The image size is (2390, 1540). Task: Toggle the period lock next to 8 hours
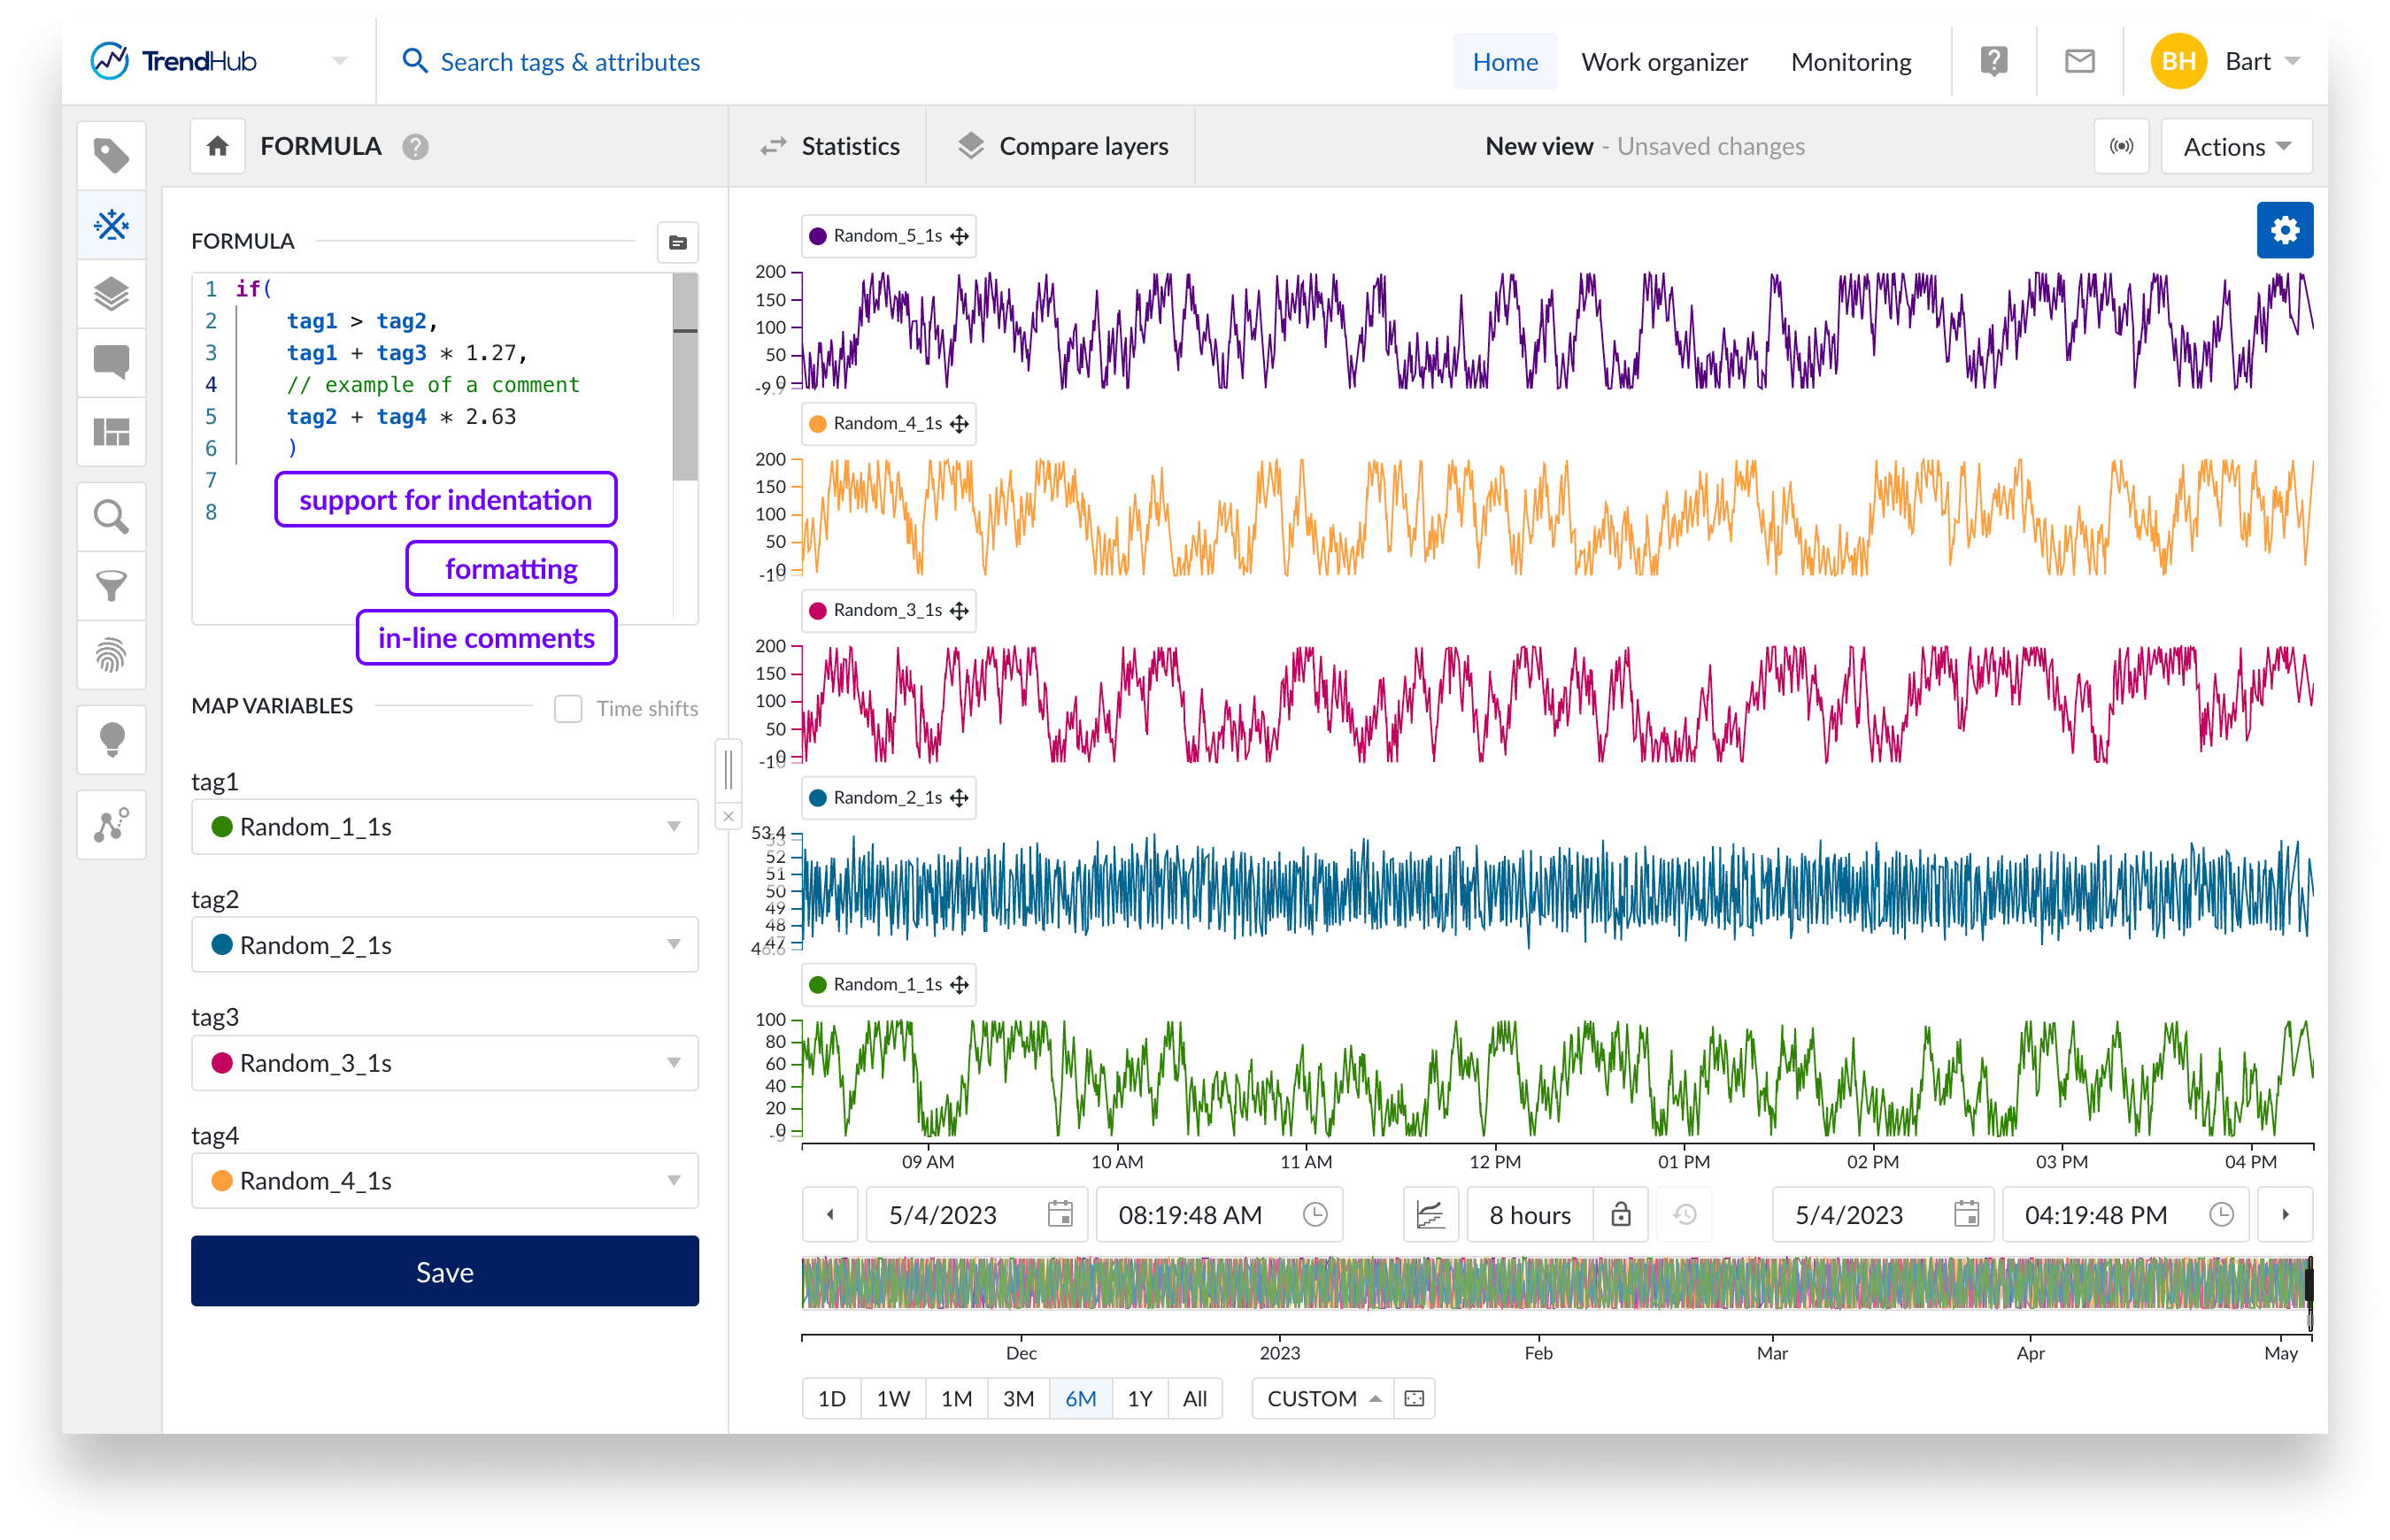[x=1620, y=1214]
